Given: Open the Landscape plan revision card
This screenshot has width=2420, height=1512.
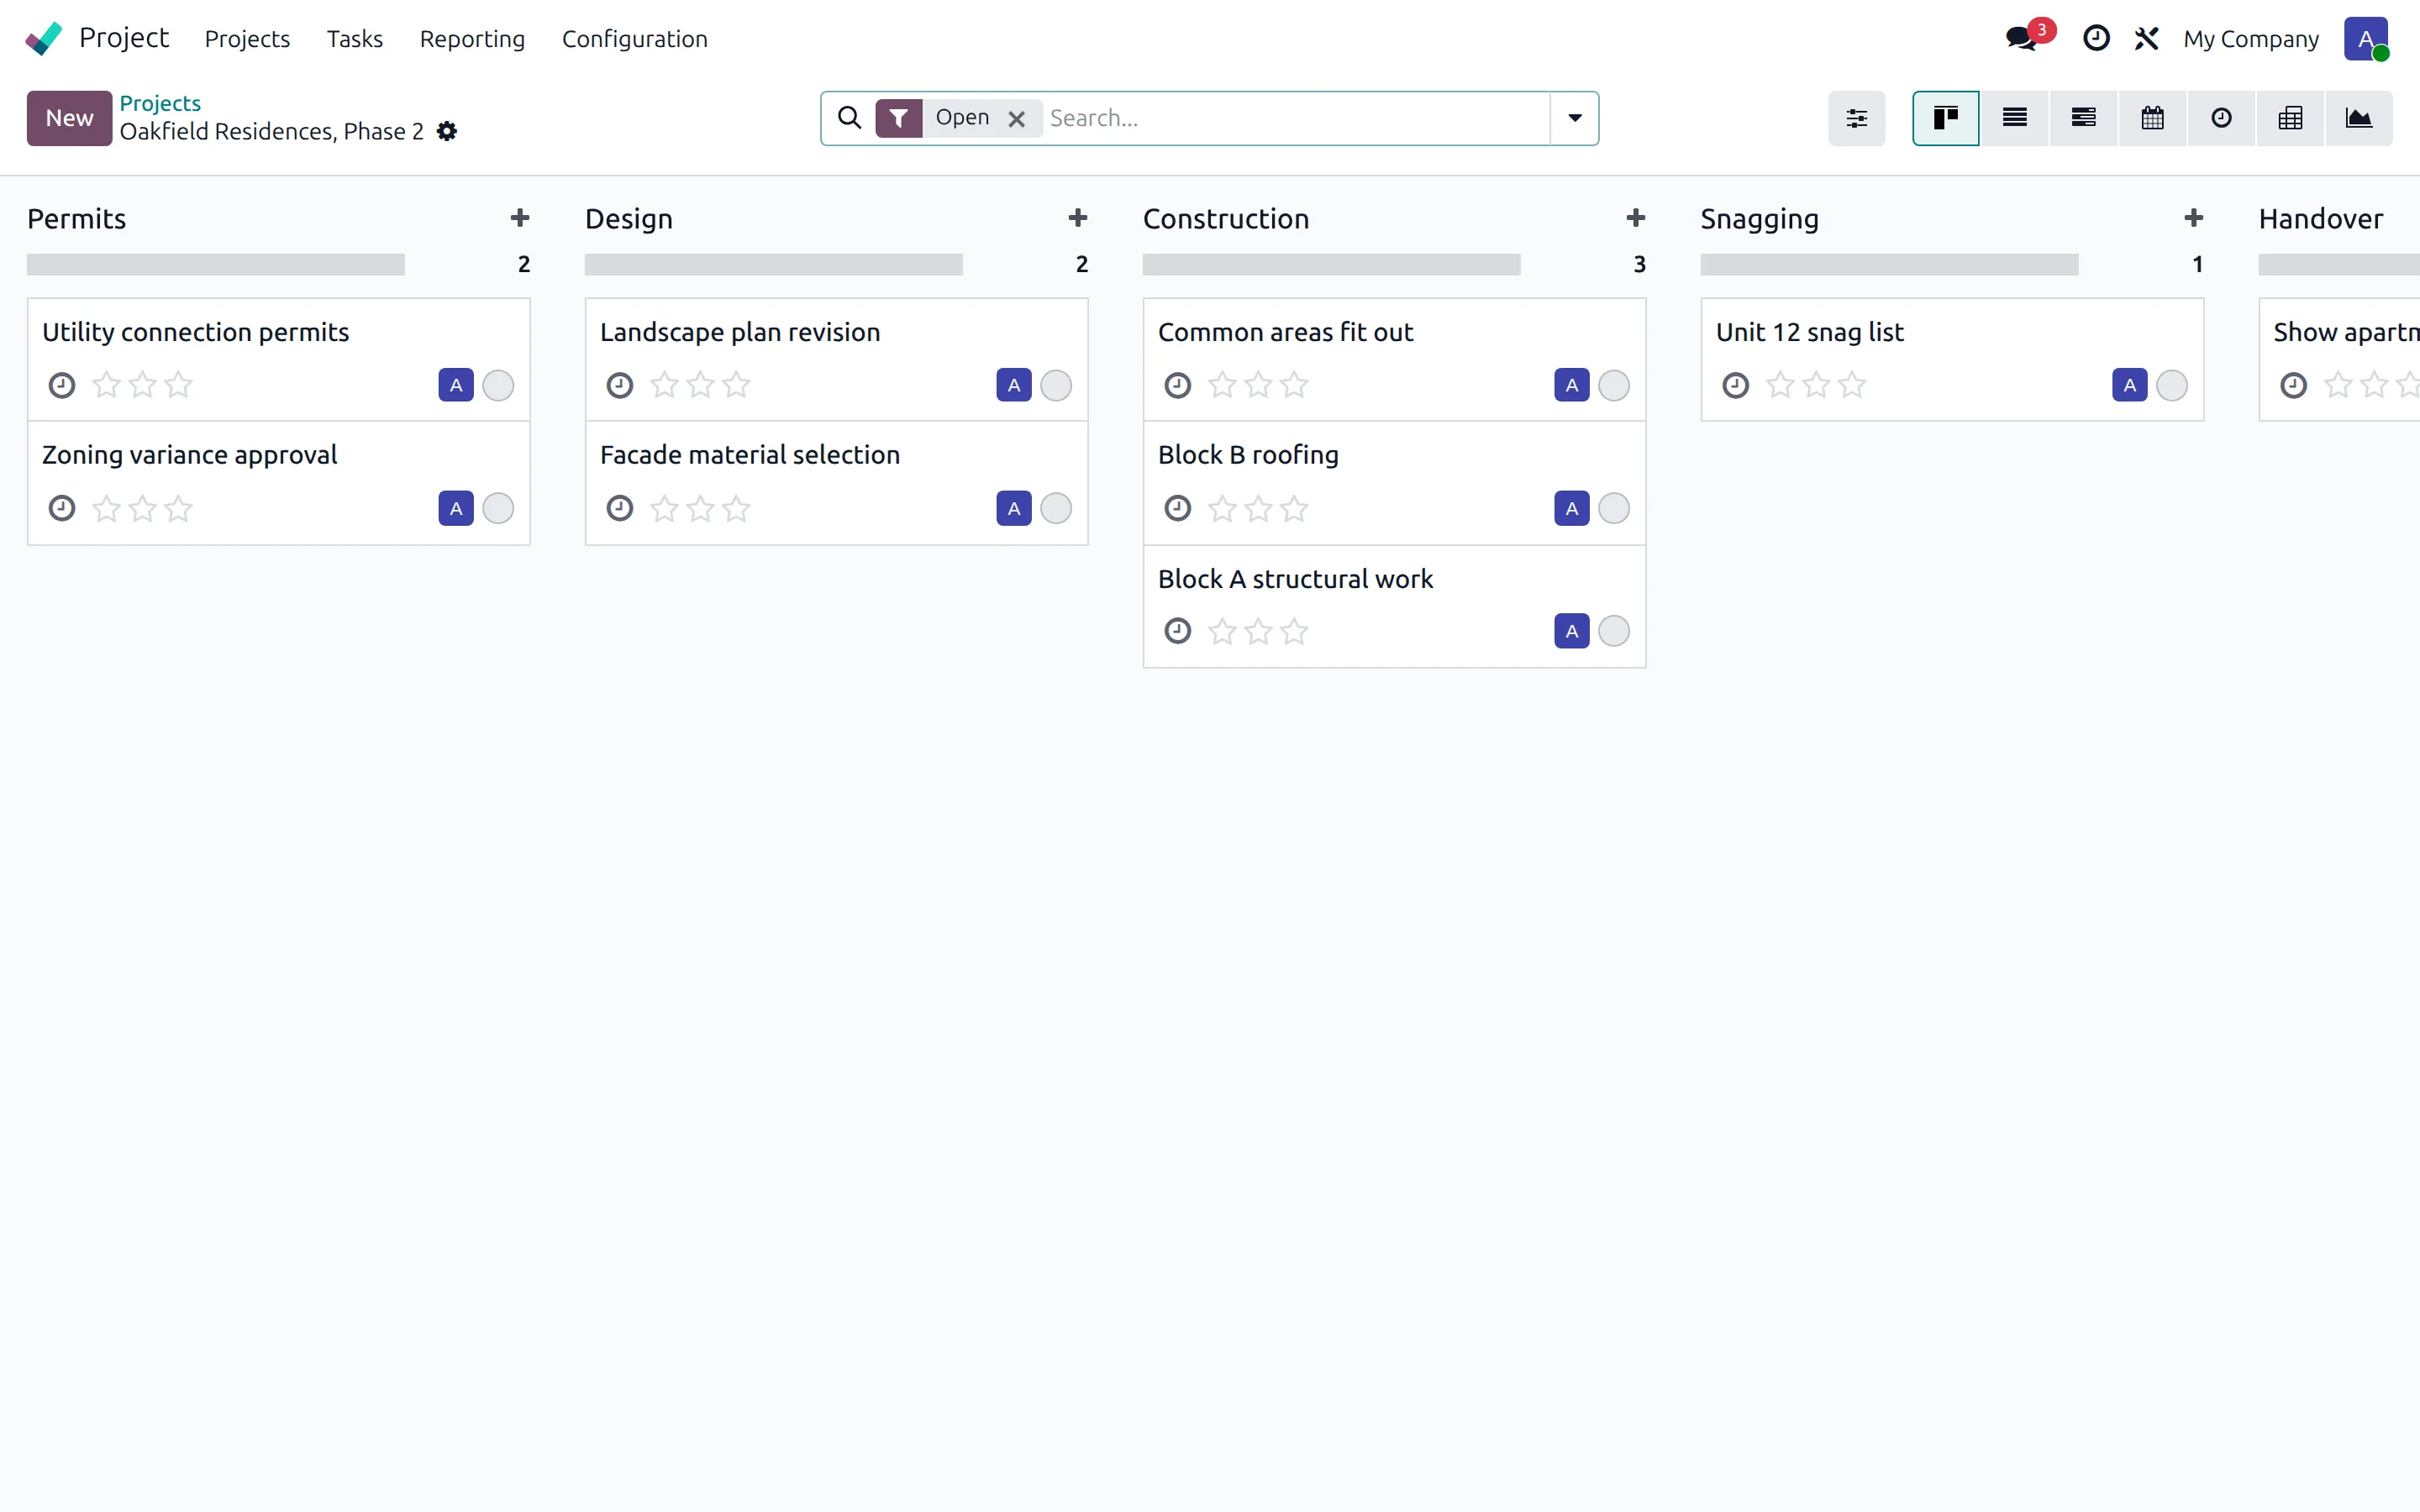Looking at the screenshot, I should tap(836, 360).
